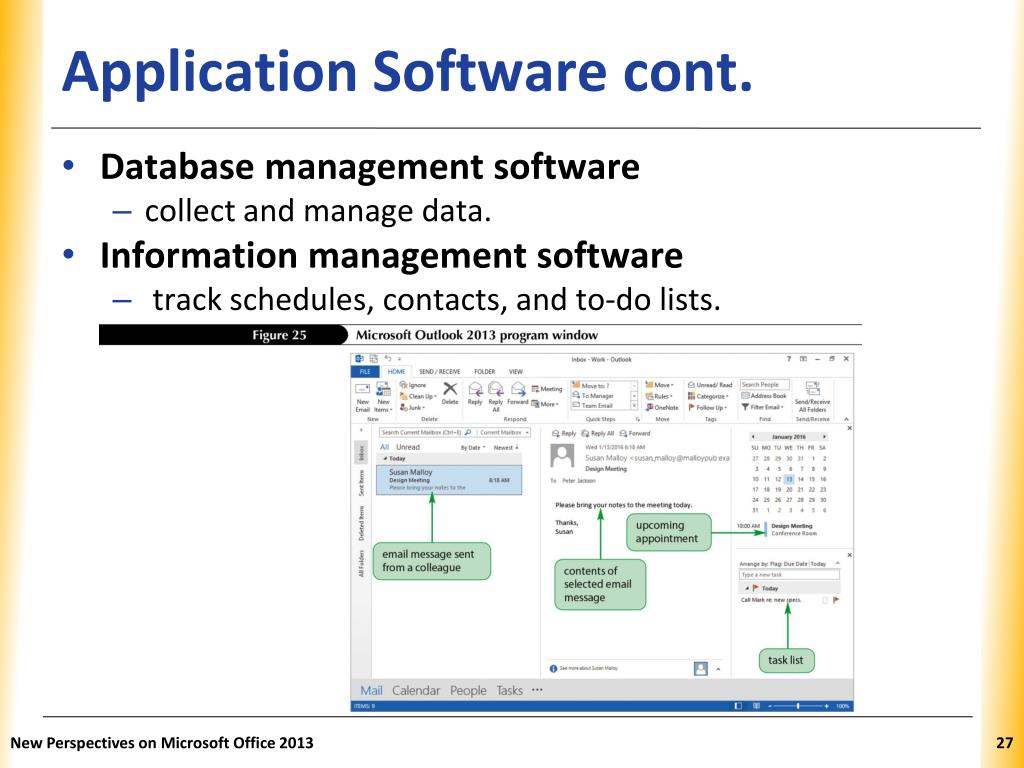Open the Clean Up dropdown
The height and width of the screenshot is (768, 1024).
(418, 396)
